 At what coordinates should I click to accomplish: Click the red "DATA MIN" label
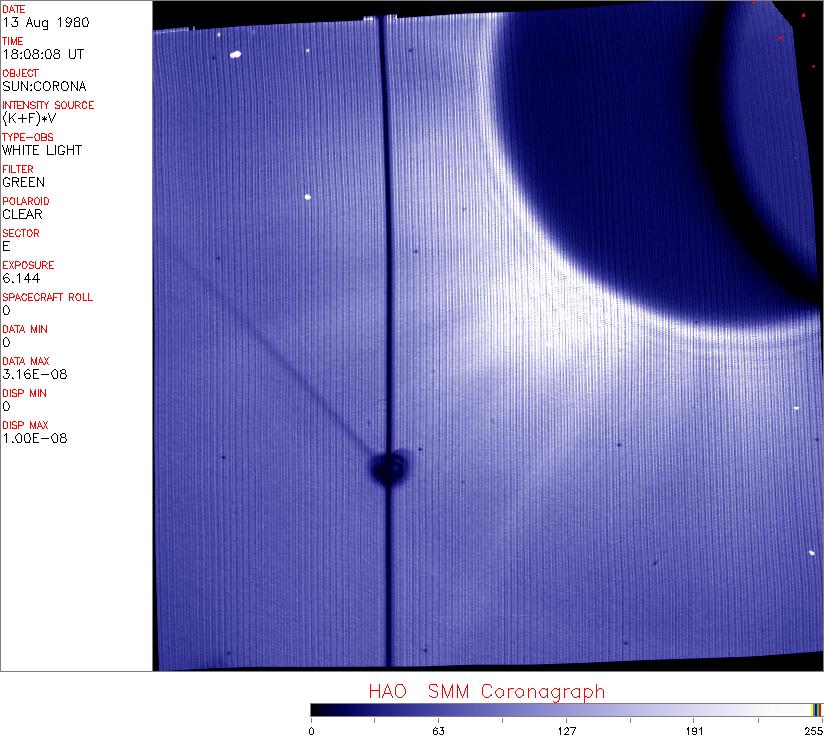(x=25, y=329)
